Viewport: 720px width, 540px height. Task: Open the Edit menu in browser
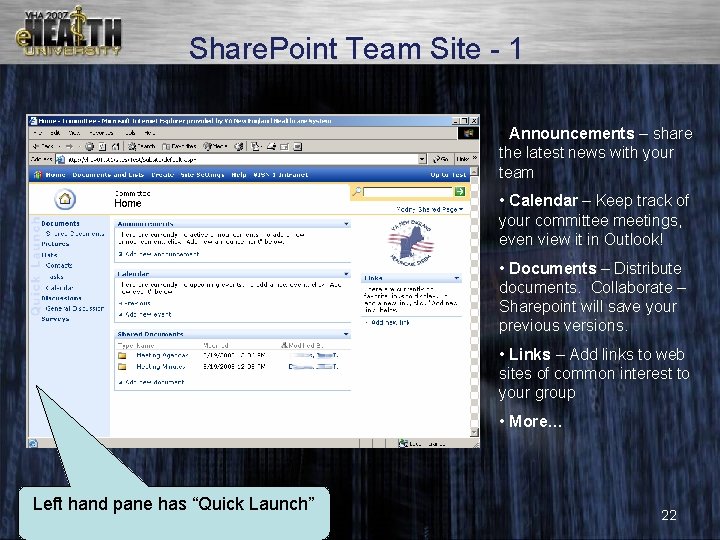55,133
